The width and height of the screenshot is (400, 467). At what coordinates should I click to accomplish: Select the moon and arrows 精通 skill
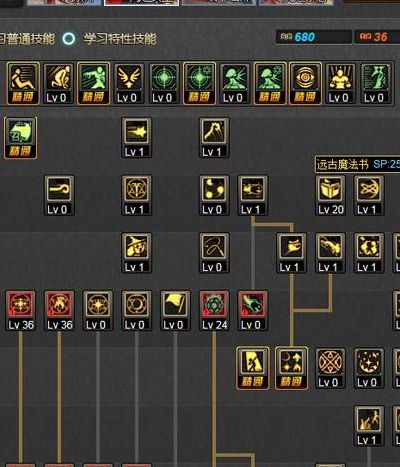pos(291,368)
